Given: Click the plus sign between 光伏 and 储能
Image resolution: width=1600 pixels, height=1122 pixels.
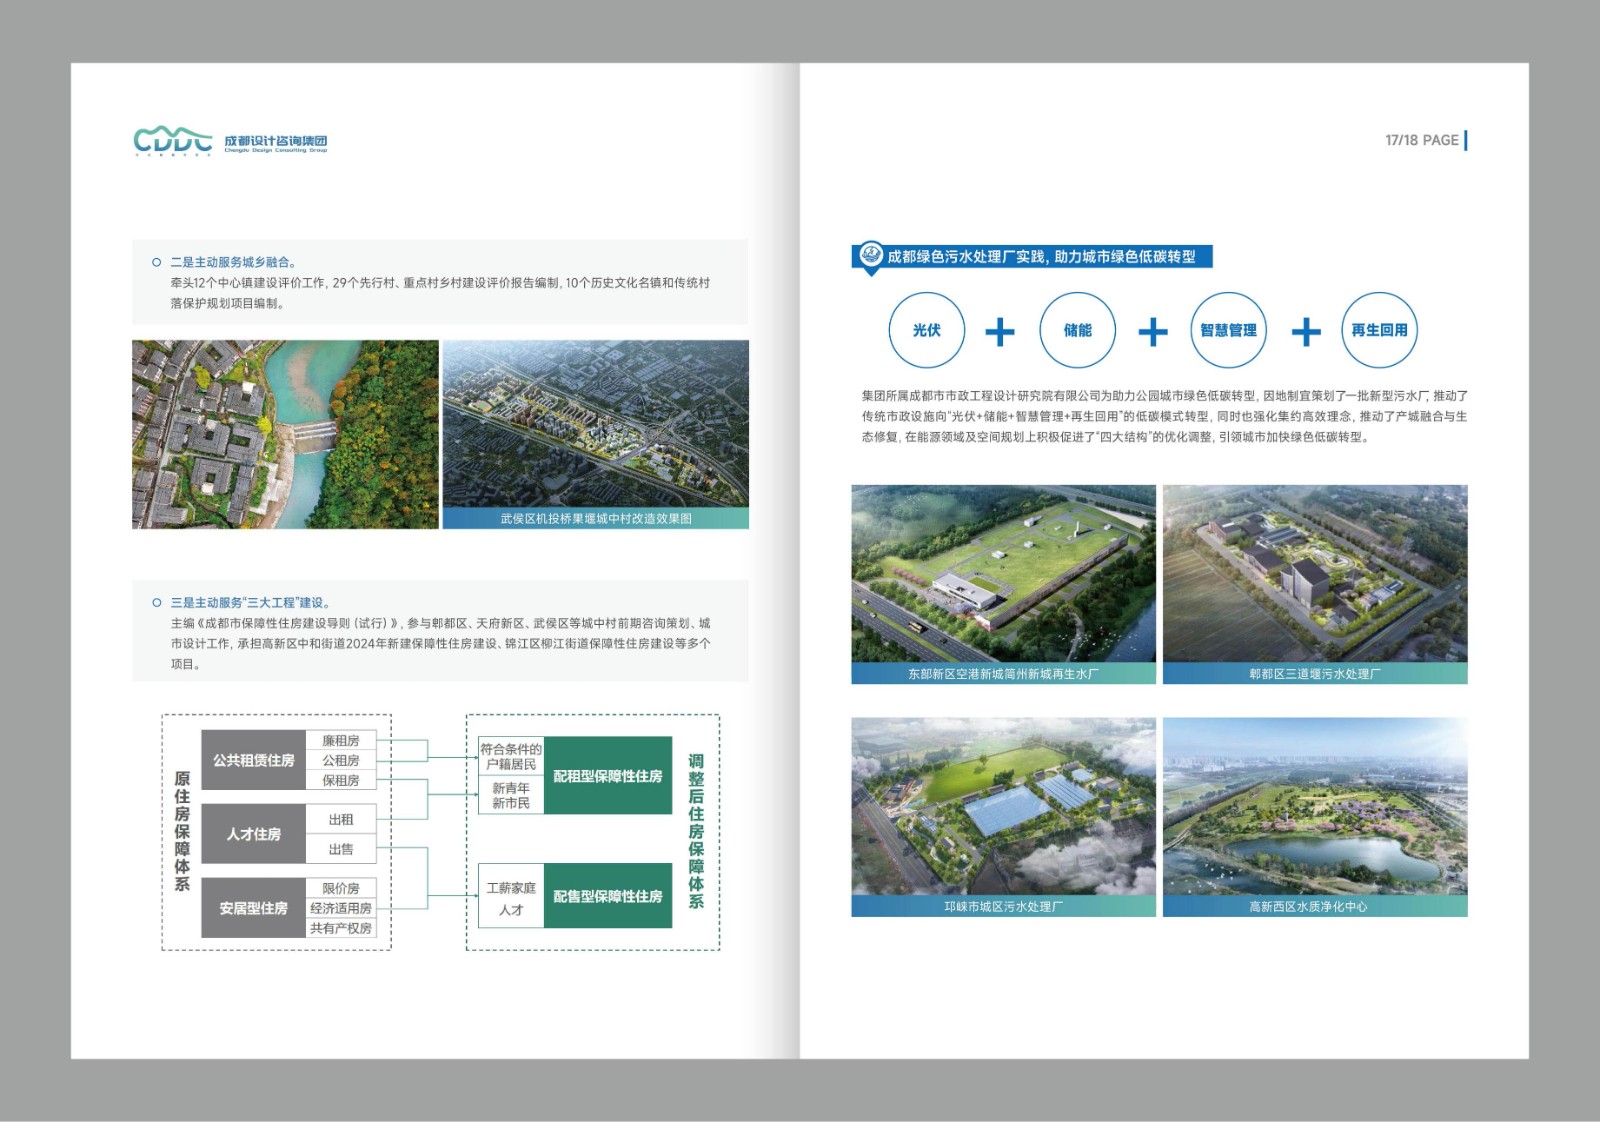Looking at the screenshot, I should (x=1000, y=331).
